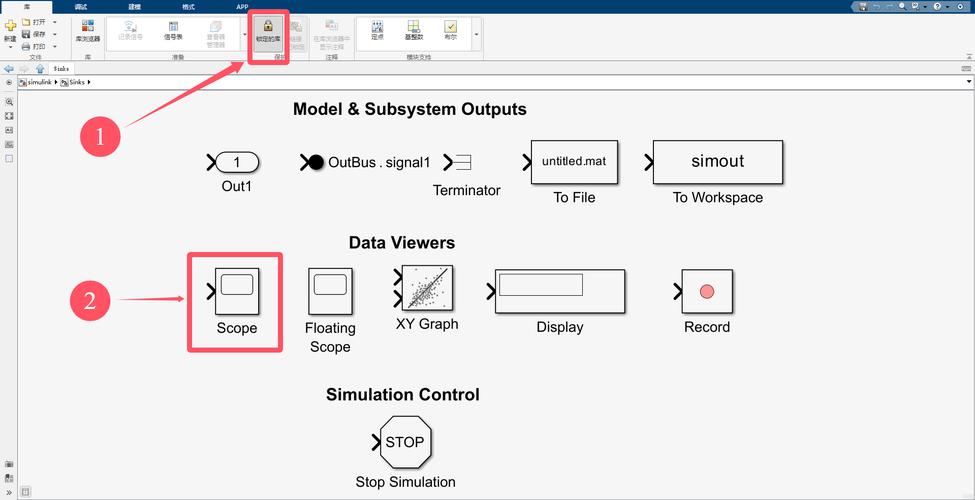The height and width of the screenshot is (500, 975).
Task: Click the Locked Library padlock icon
Action: (267, 26)
